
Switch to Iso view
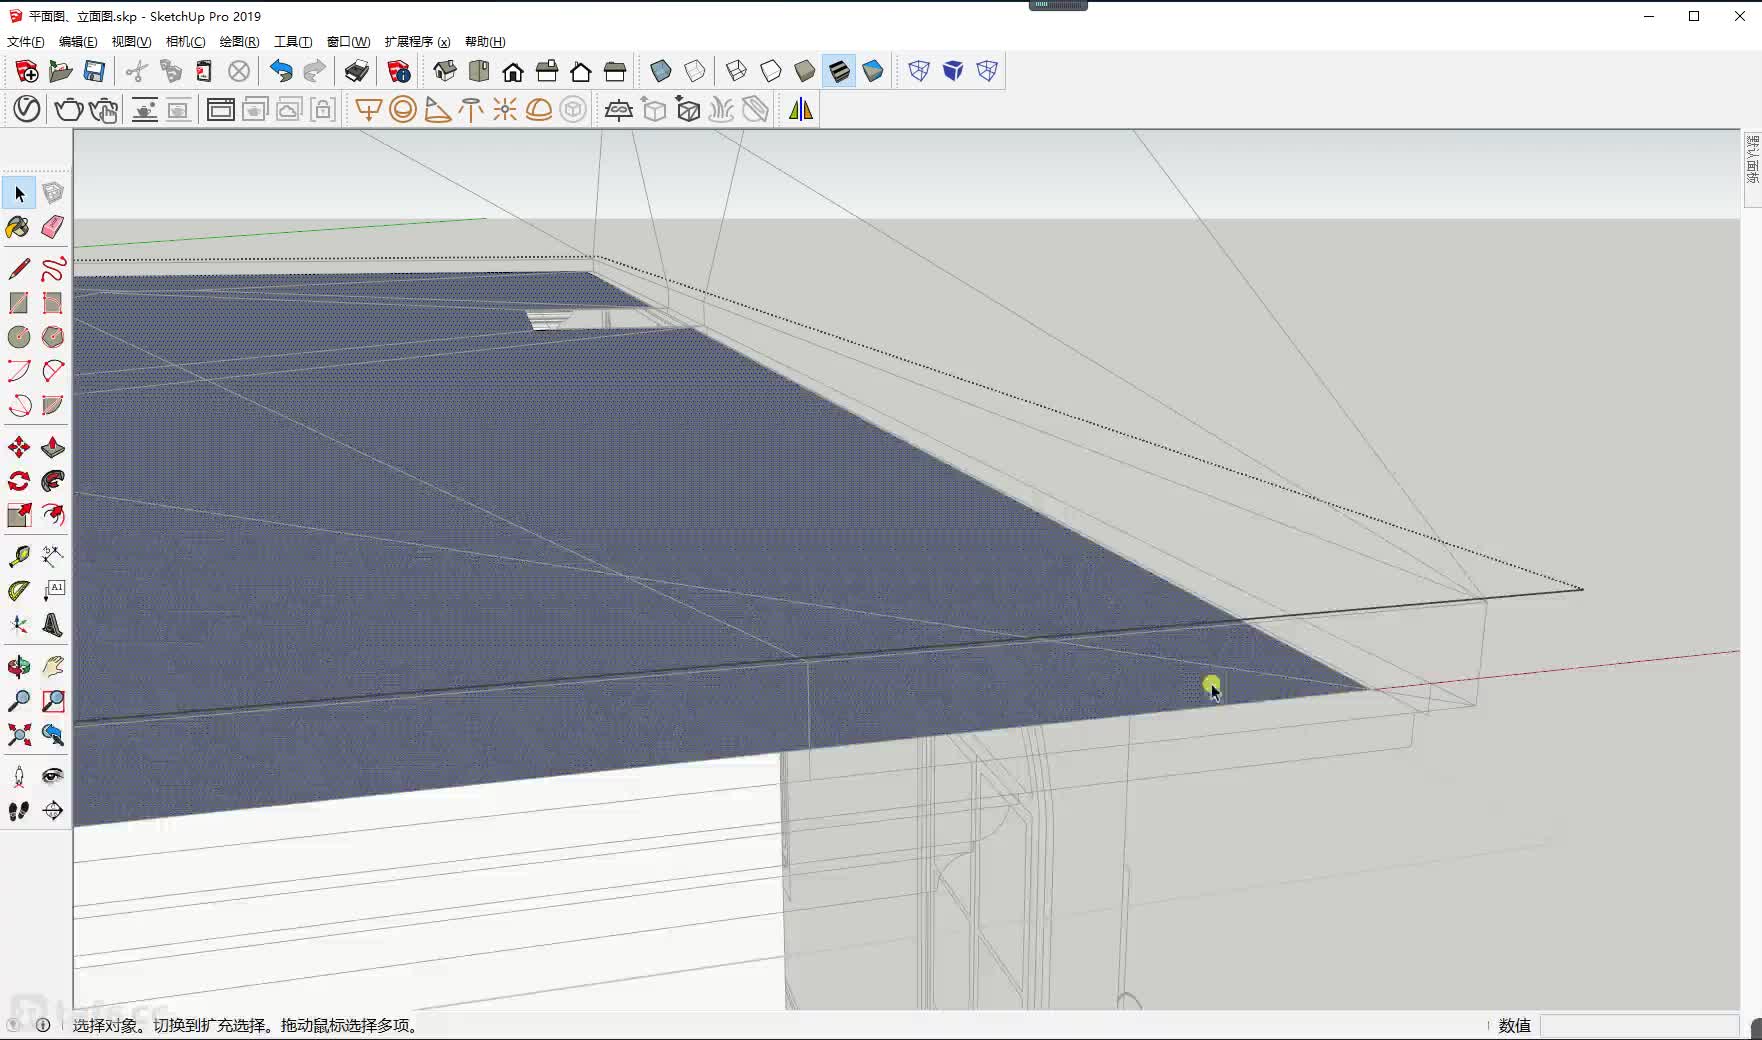(x=445, y=71)
